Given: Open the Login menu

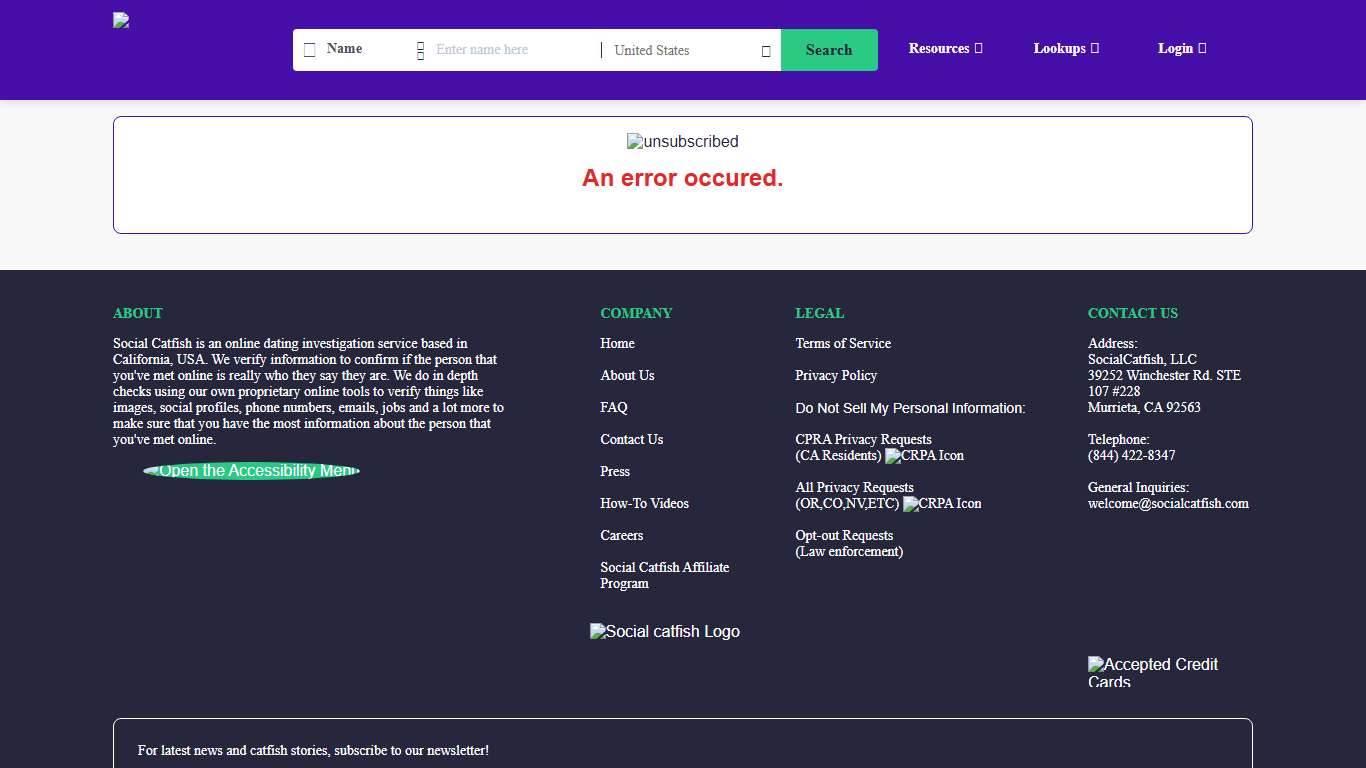Looking at the screenshot, I should pyautogui.click(x=1182, y=48).
